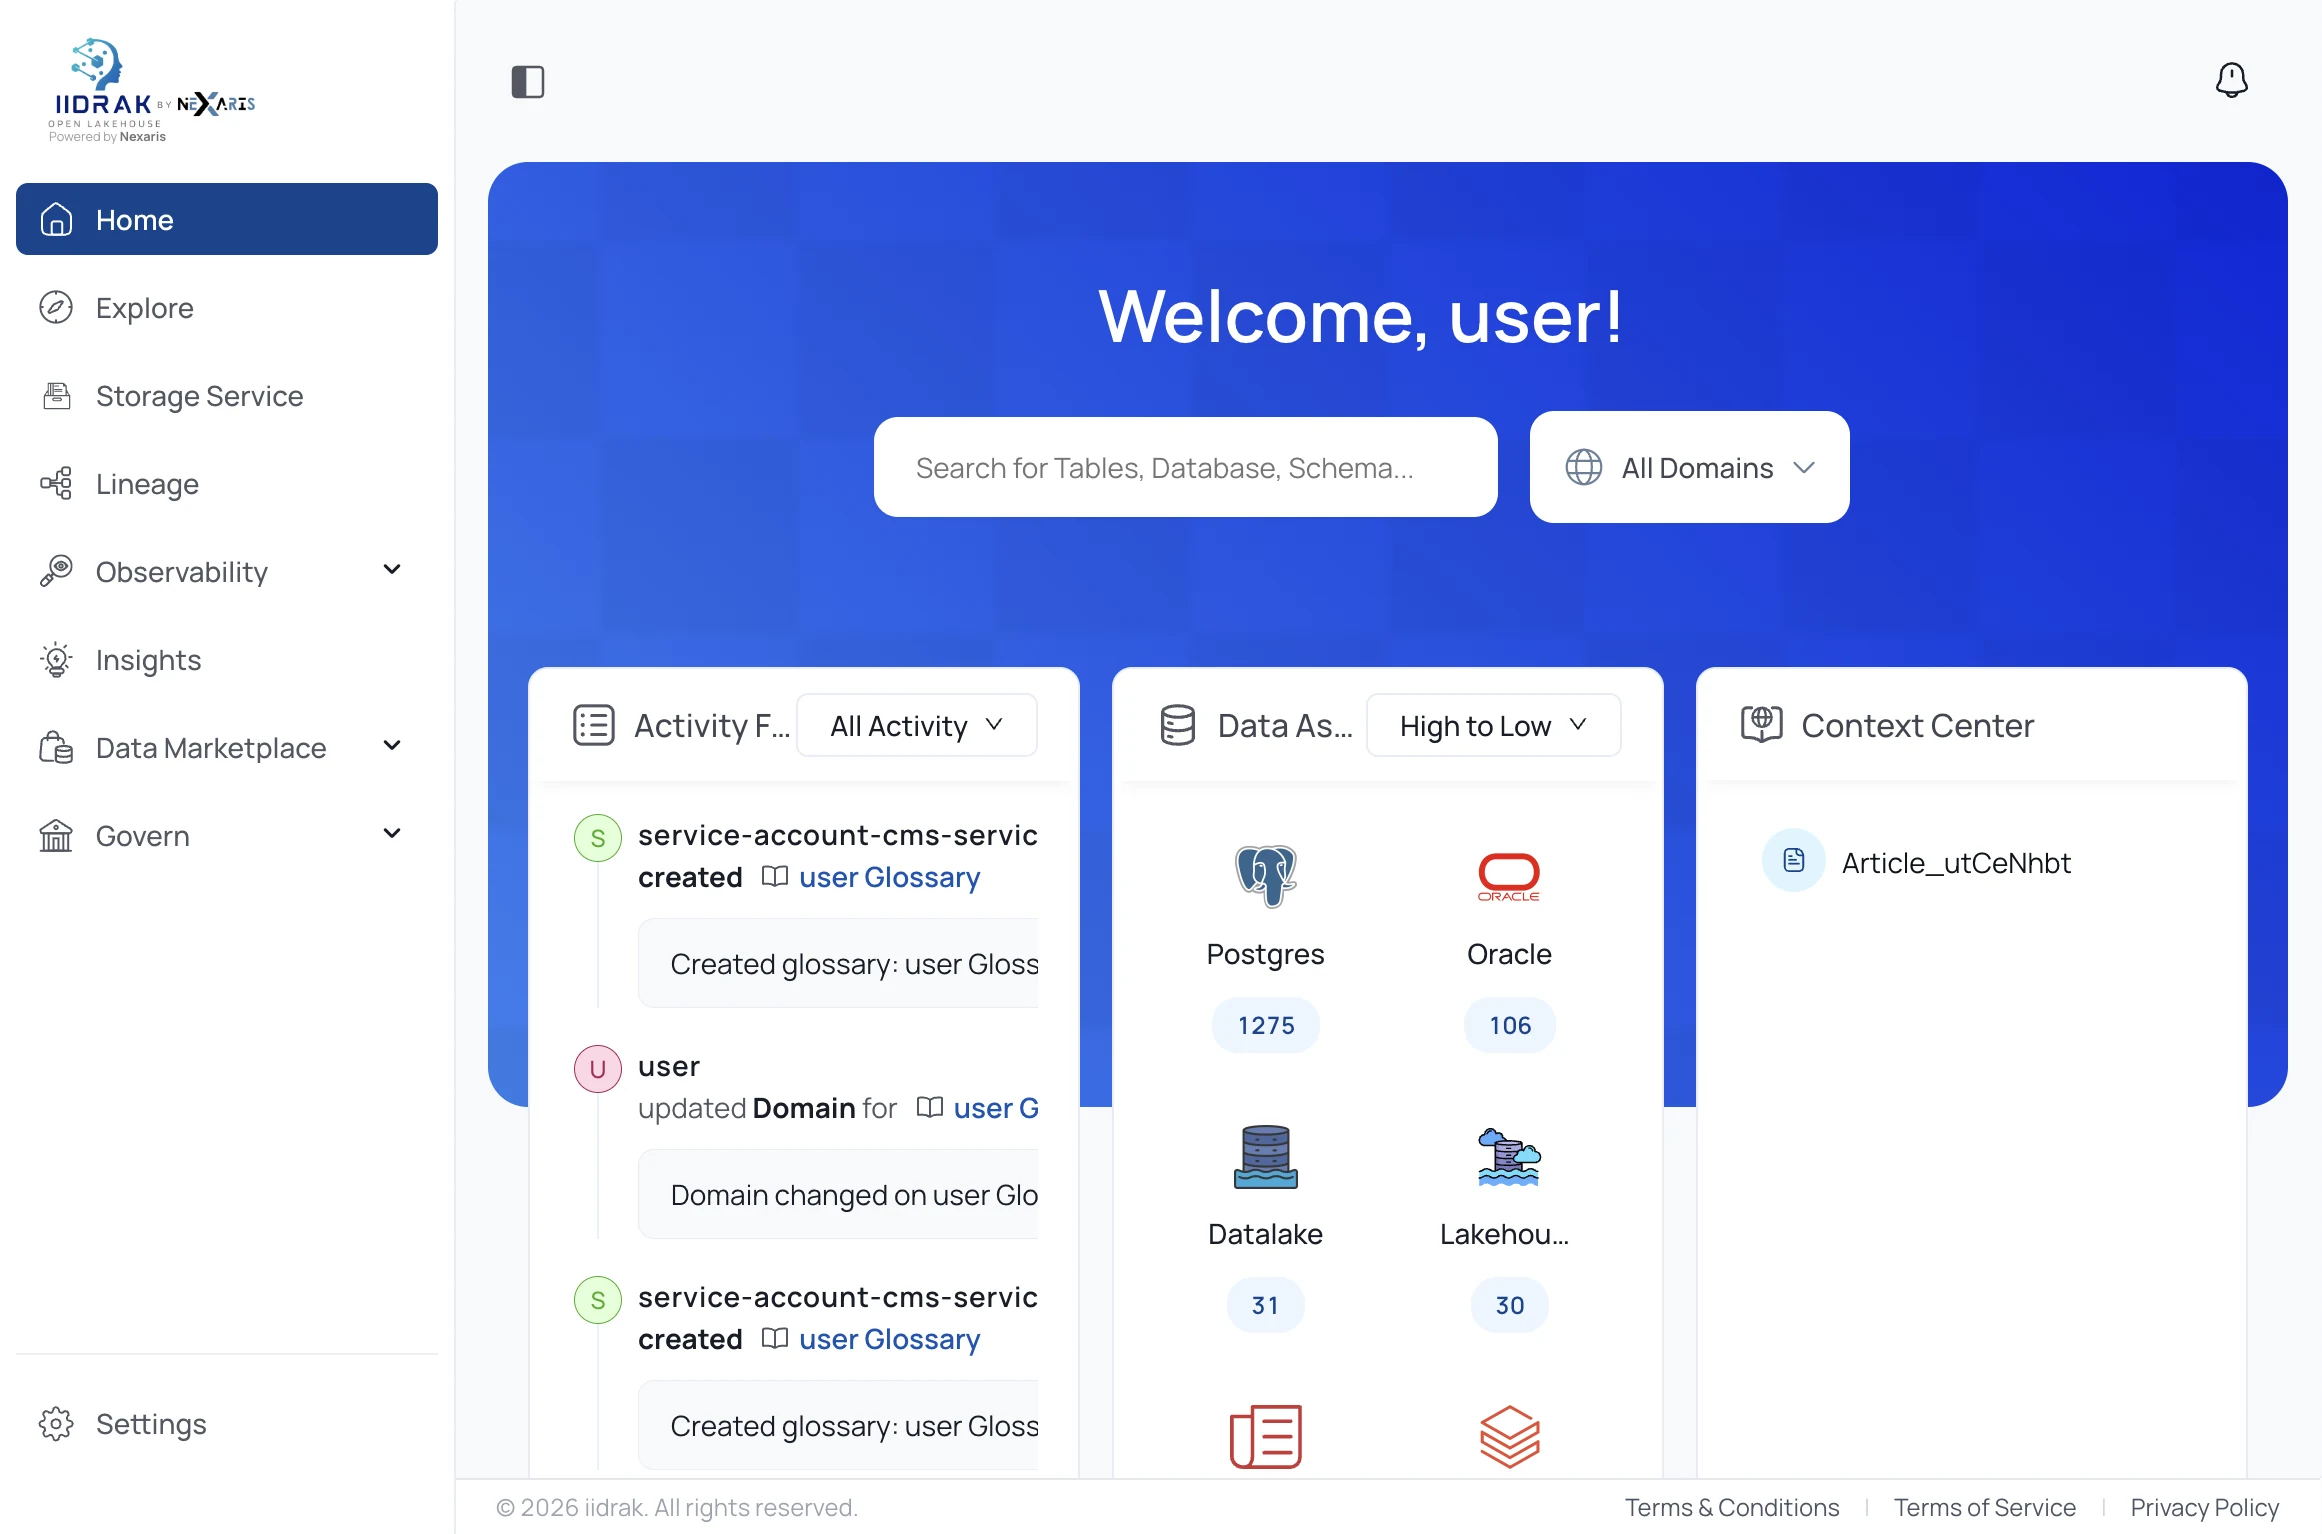
Task: Open the All Domains dropdown
Action: 1689,467
